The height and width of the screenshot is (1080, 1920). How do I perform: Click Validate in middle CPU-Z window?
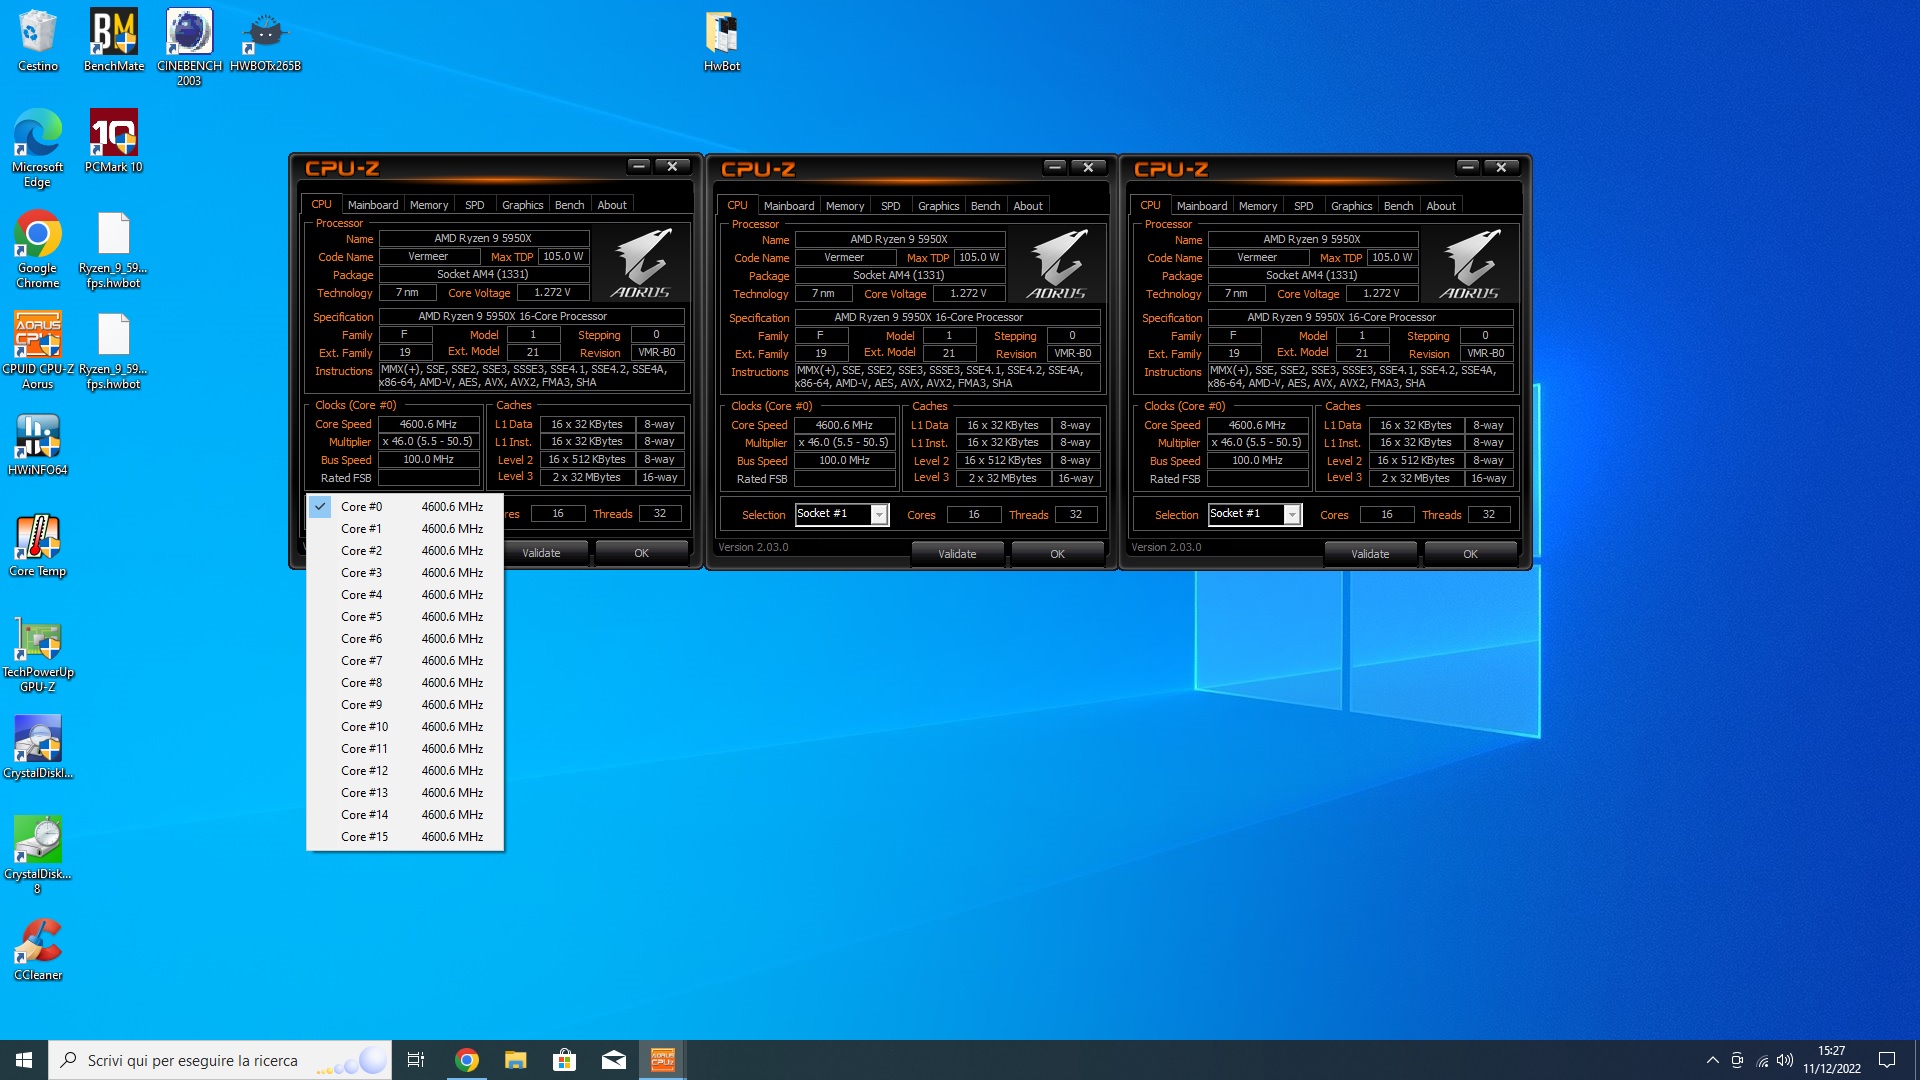pos(957,554)
